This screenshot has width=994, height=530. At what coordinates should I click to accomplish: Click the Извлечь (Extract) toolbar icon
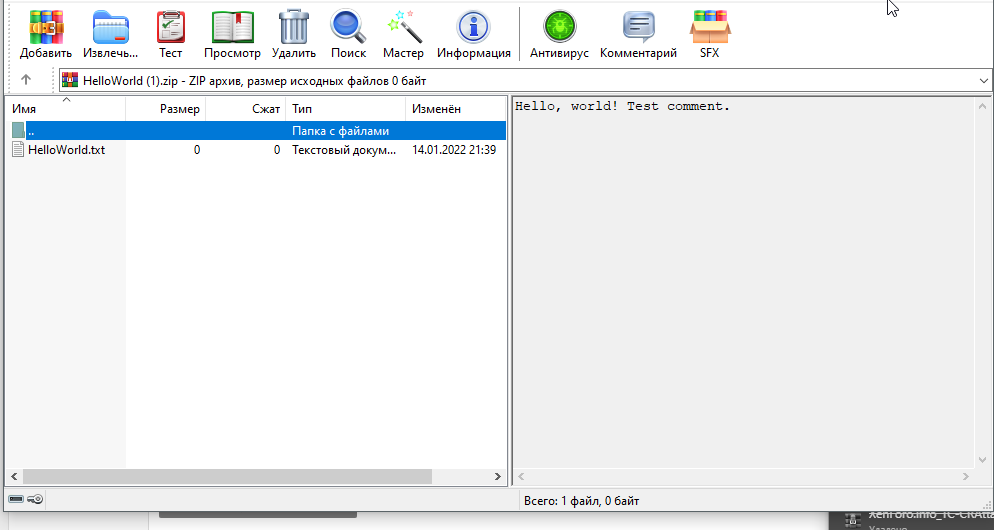click(x=111, y=33)
